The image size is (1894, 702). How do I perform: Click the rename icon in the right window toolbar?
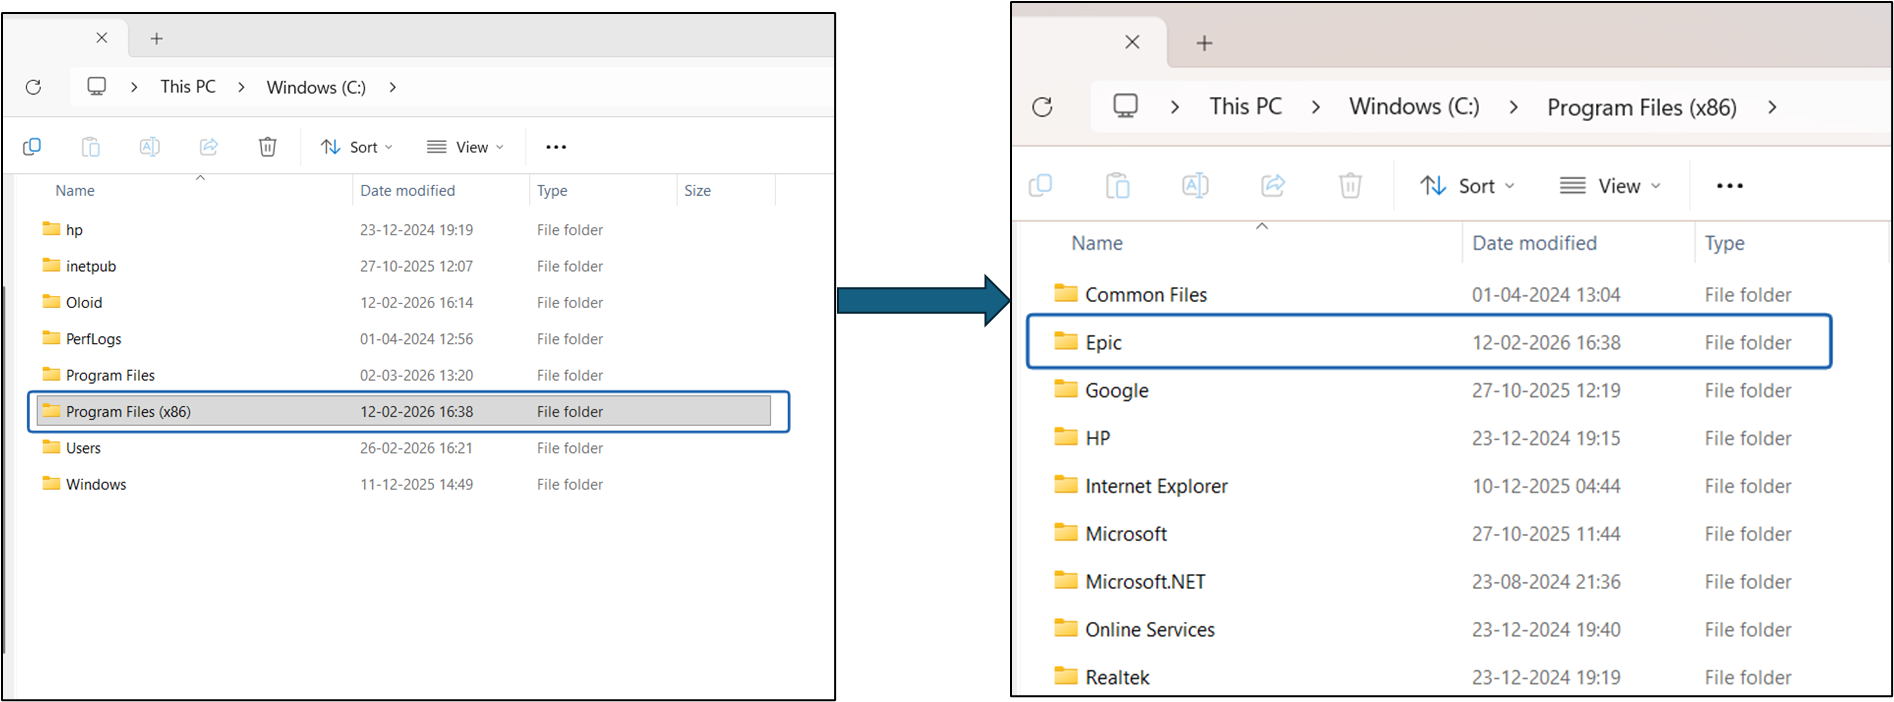tap(1195, 185)
